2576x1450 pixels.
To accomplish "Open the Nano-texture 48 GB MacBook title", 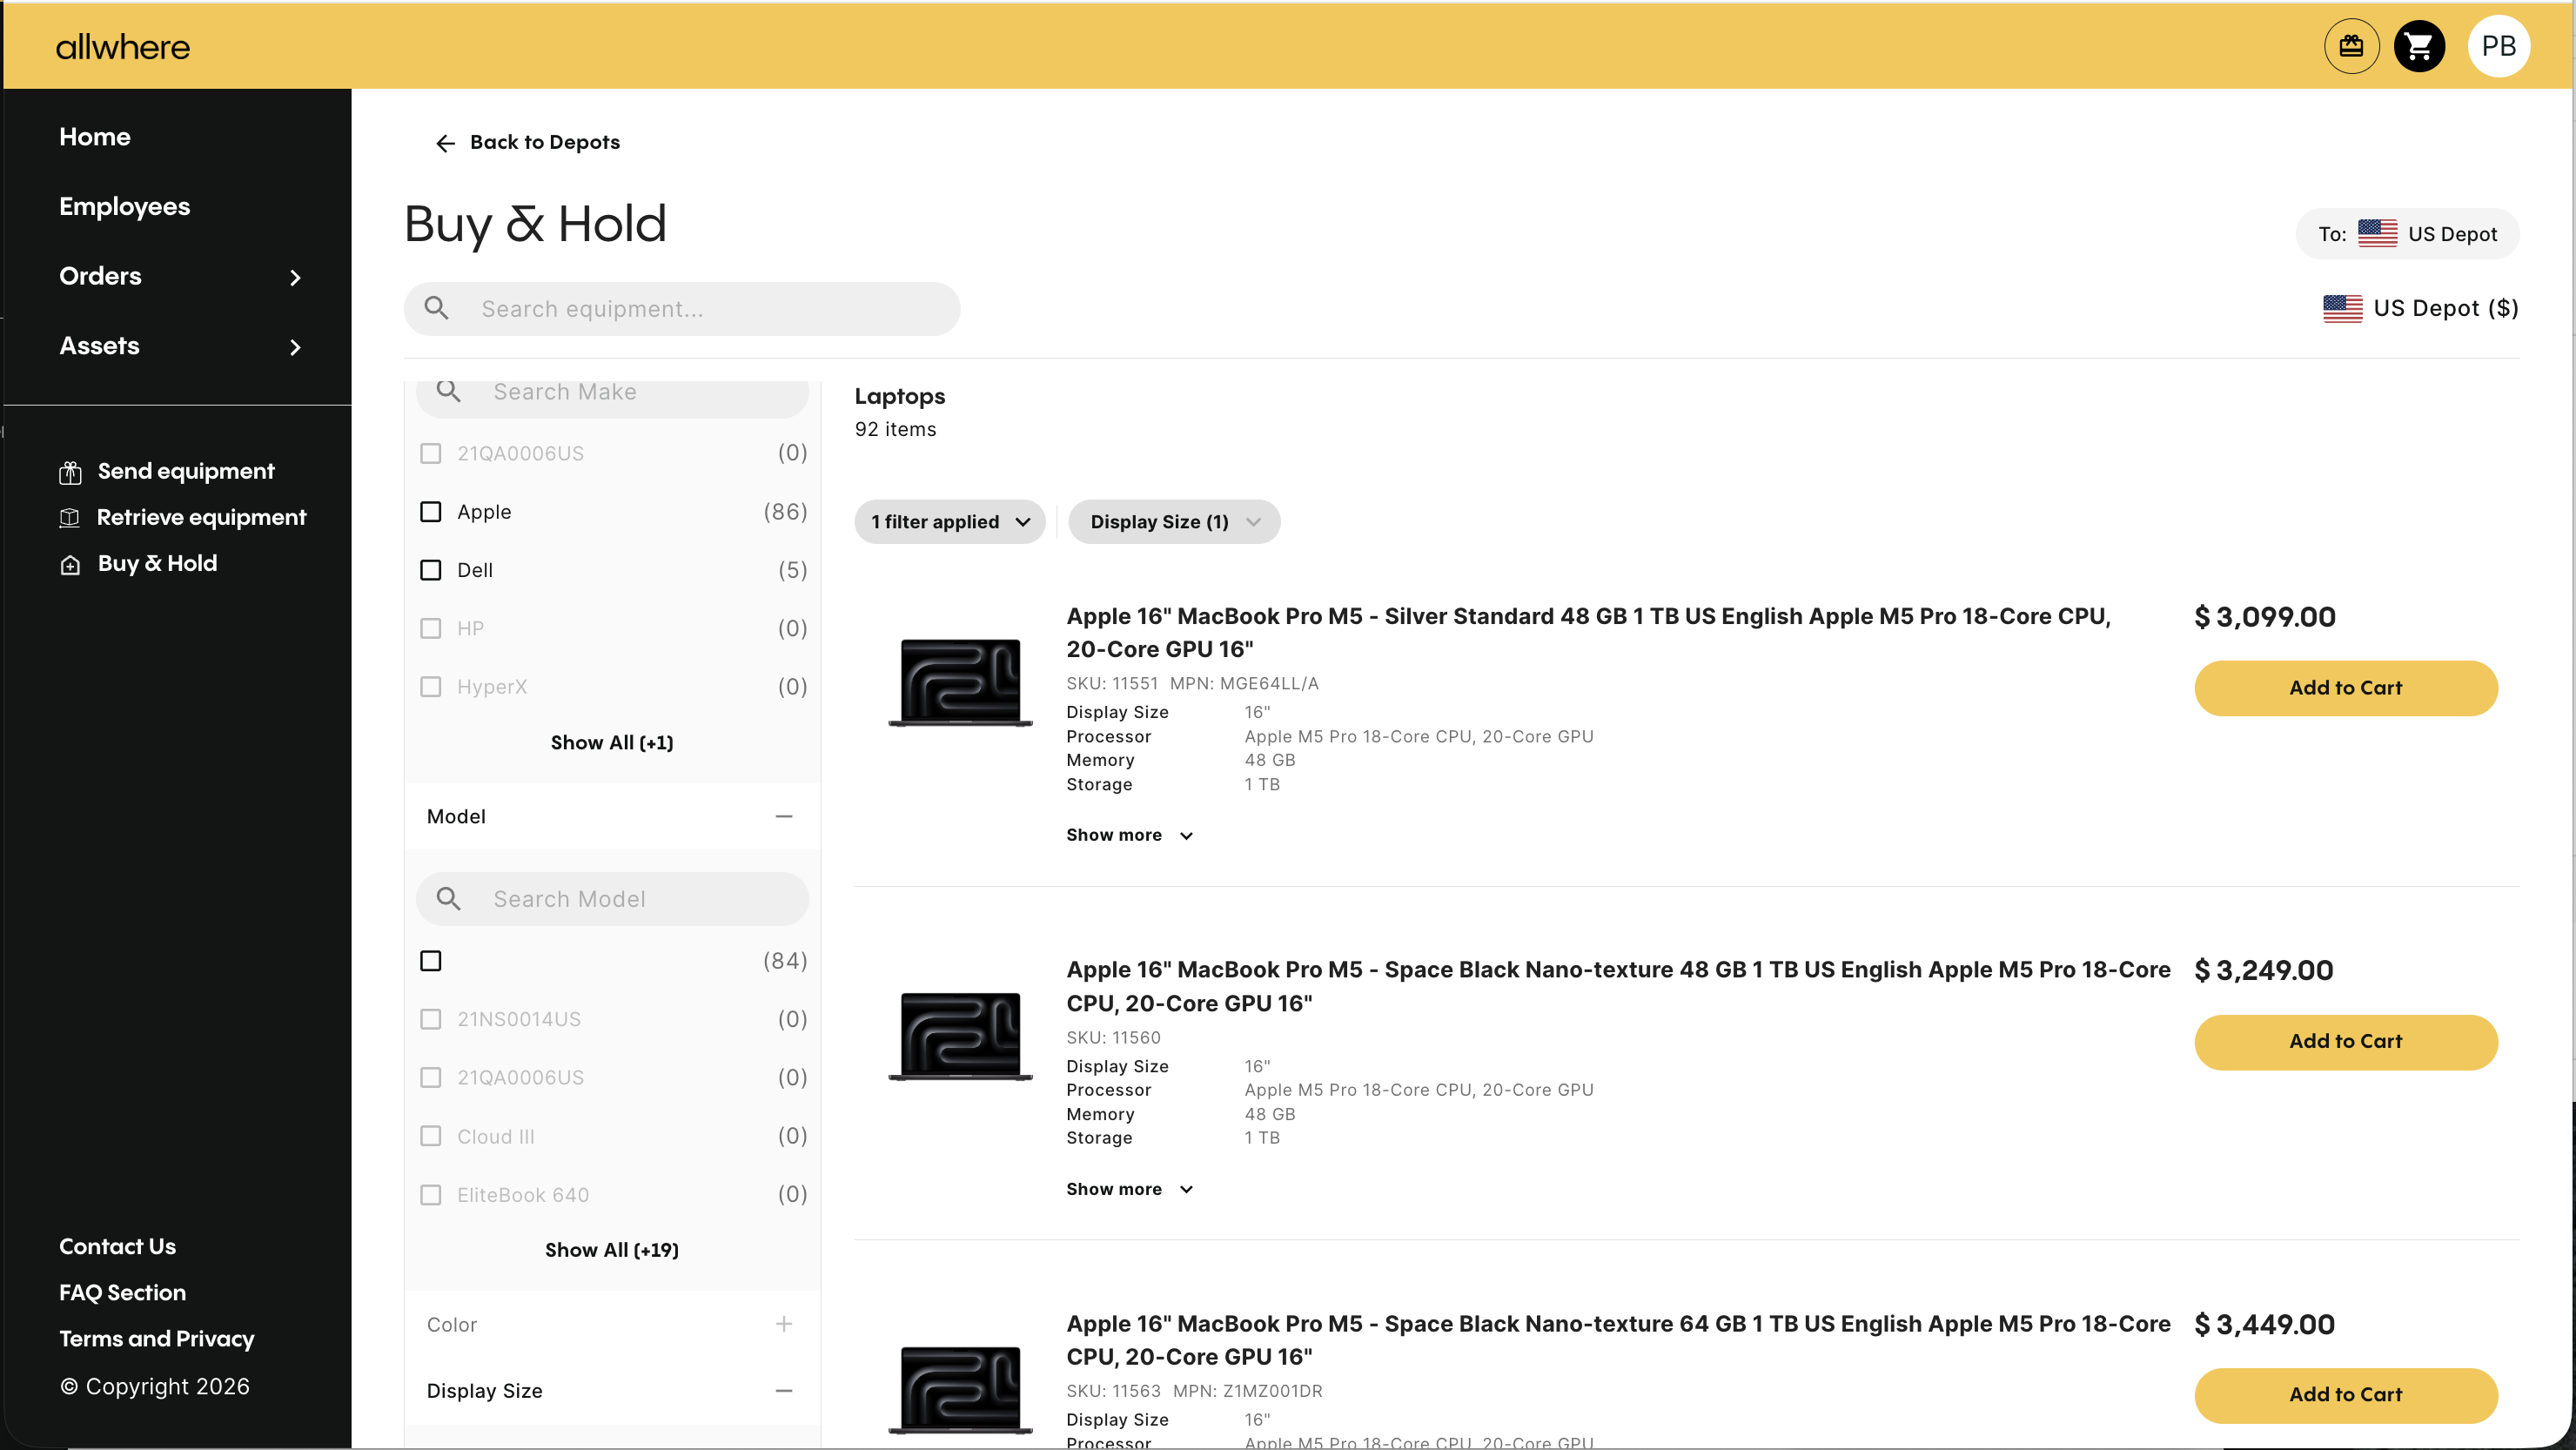I will [1618, 986].
